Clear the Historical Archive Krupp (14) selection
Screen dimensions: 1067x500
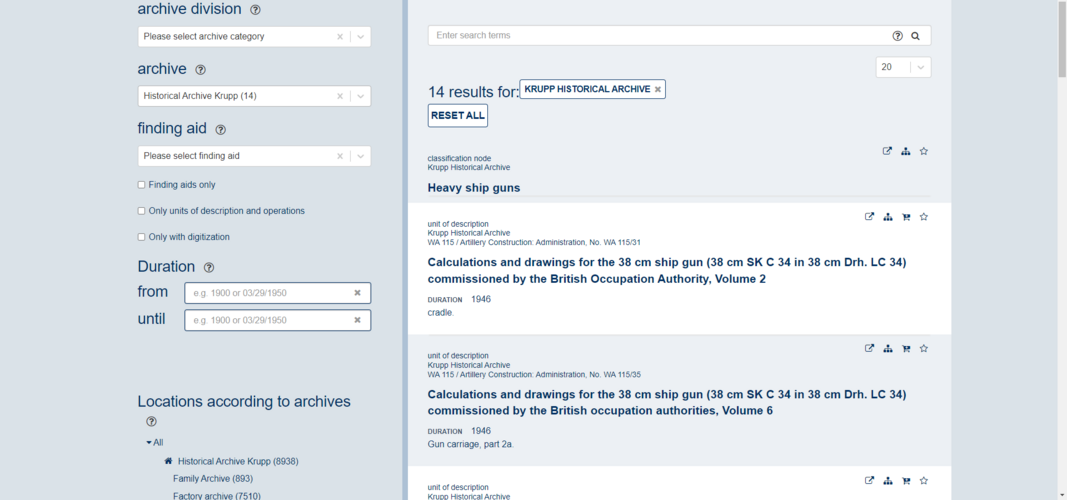point(340,97)
